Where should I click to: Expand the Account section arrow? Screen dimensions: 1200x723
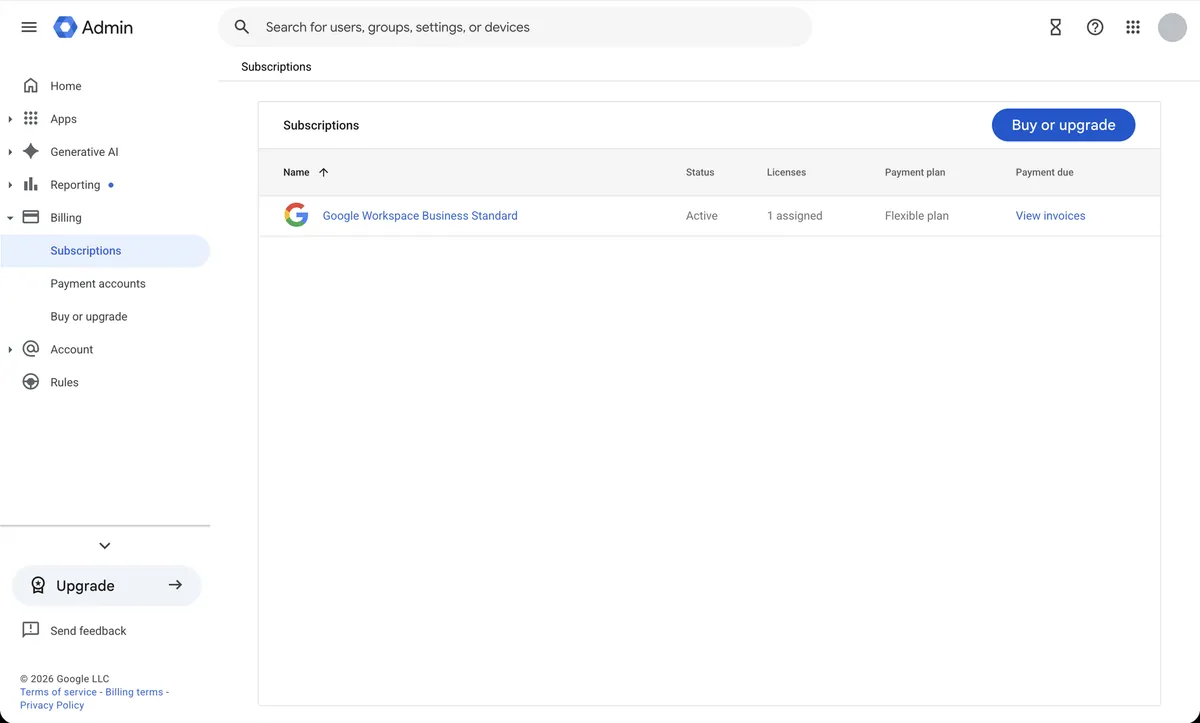point(10,349)
